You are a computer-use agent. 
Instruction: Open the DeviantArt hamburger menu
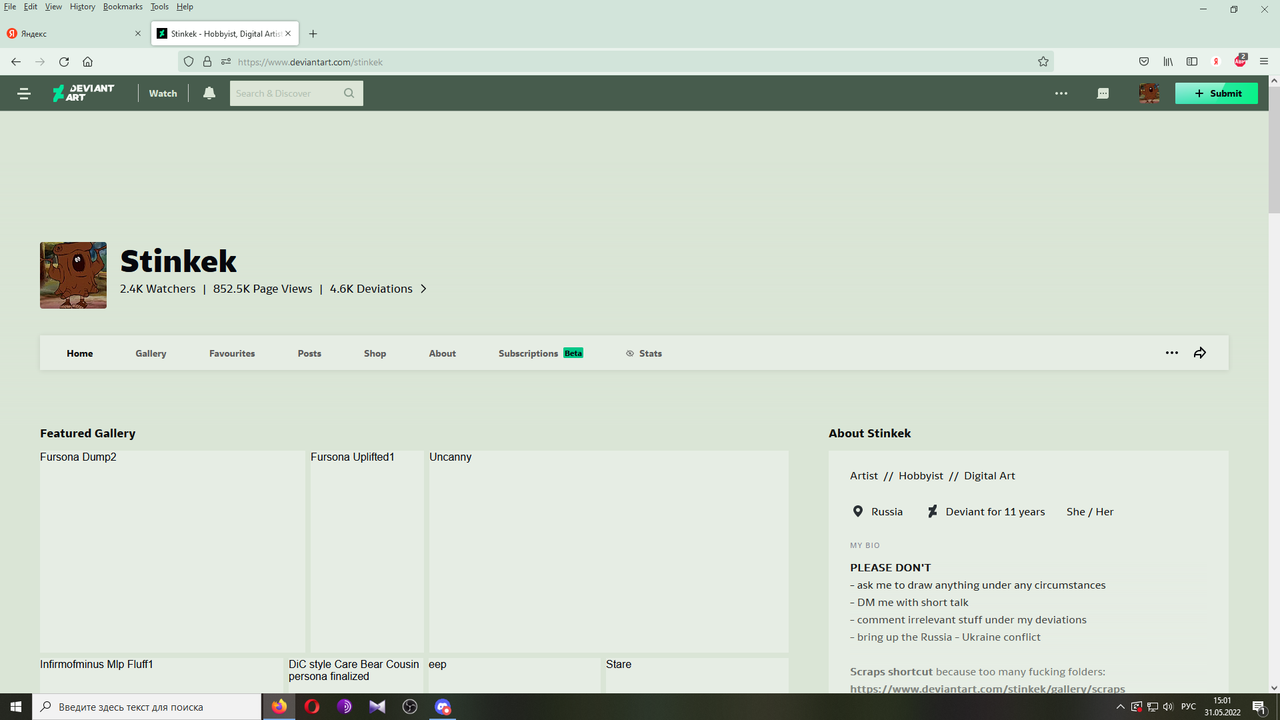24,93
